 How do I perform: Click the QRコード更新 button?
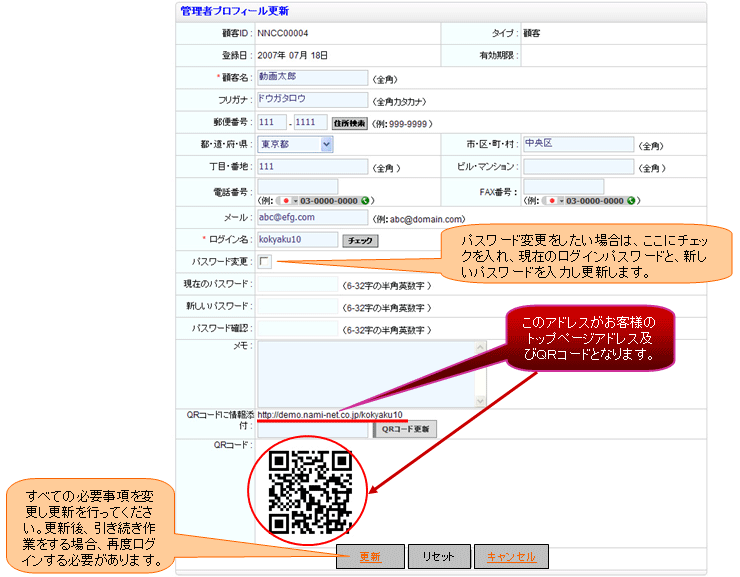tap(405, 429)
